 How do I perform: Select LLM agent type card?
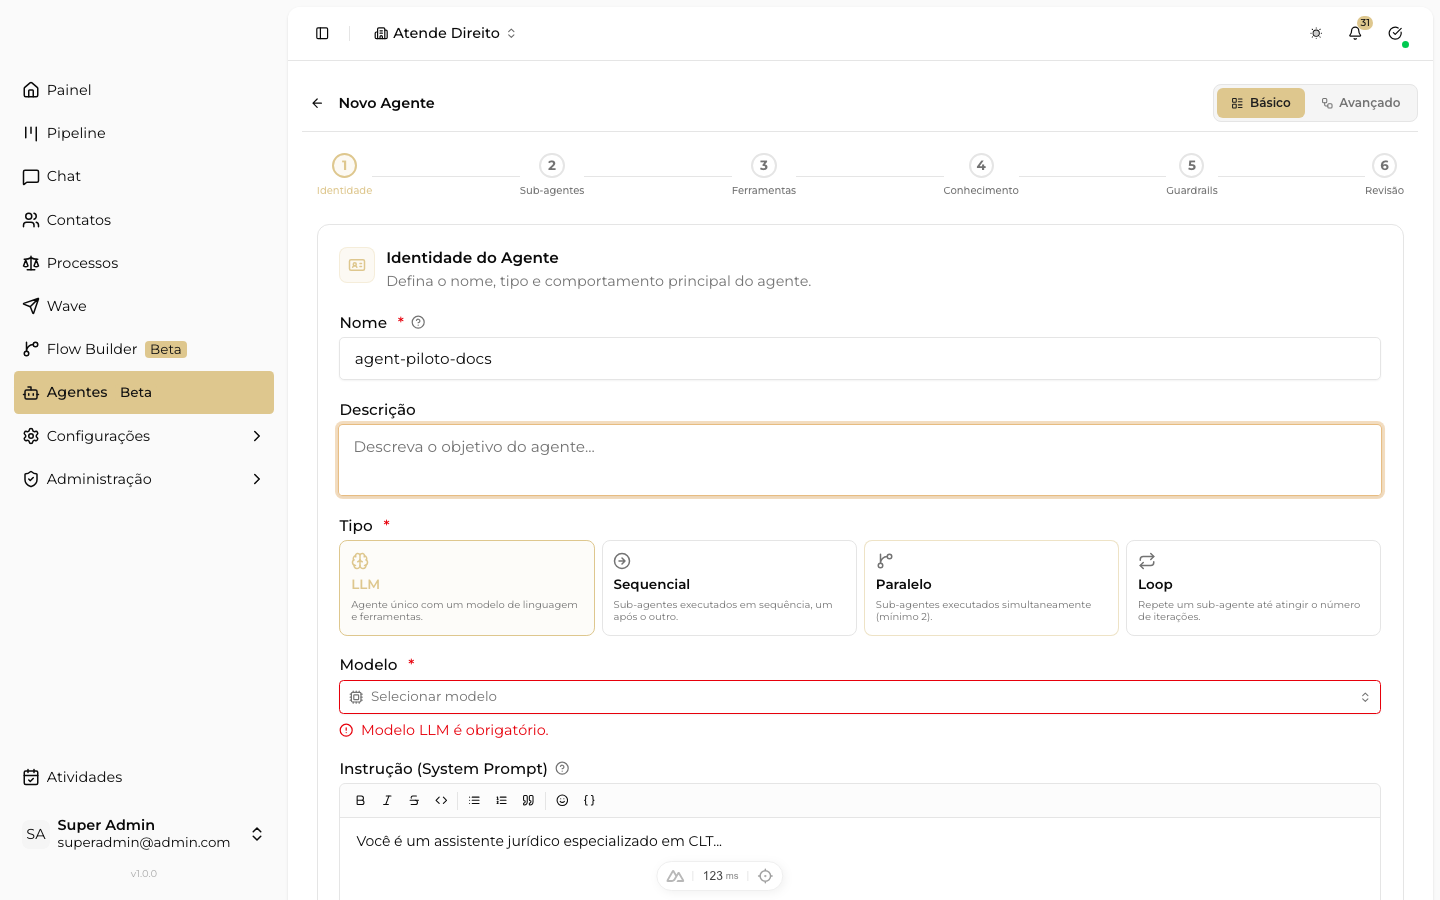click(467, 588)
